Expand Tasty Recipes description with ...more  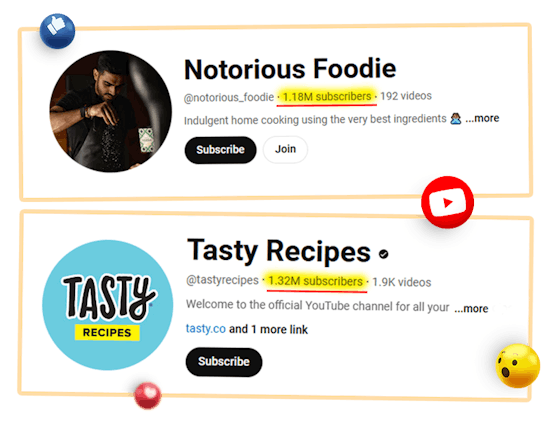(x=471, y=309)
